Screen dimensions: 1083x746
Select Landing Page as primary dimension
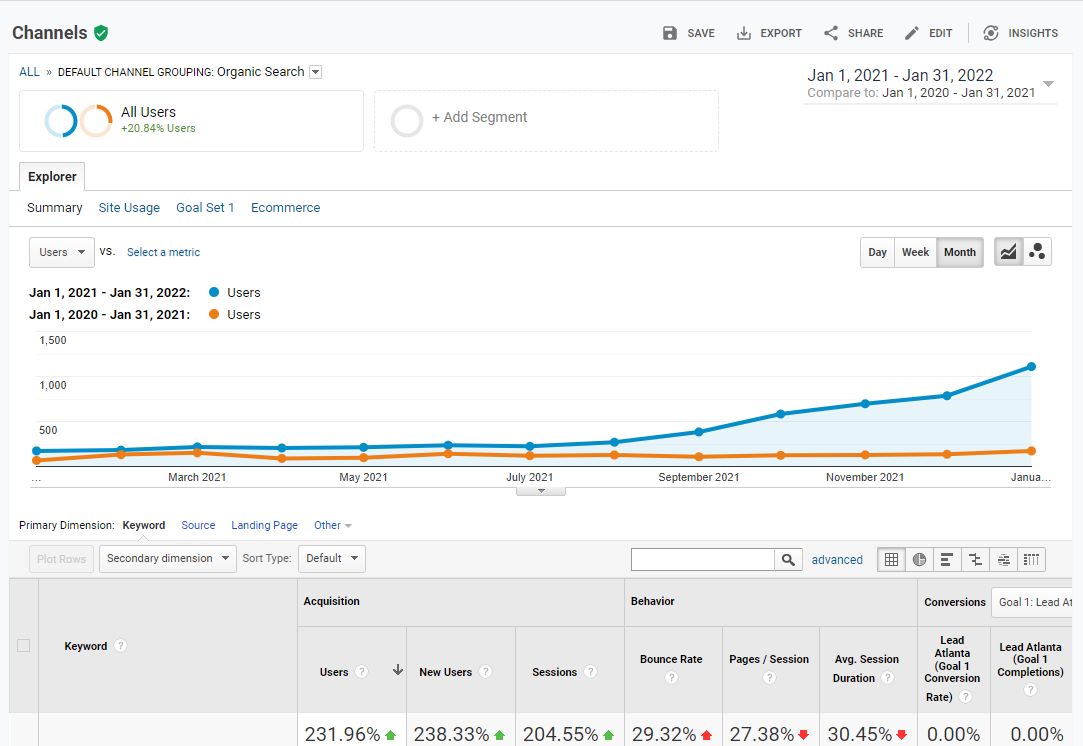[264, 525]
